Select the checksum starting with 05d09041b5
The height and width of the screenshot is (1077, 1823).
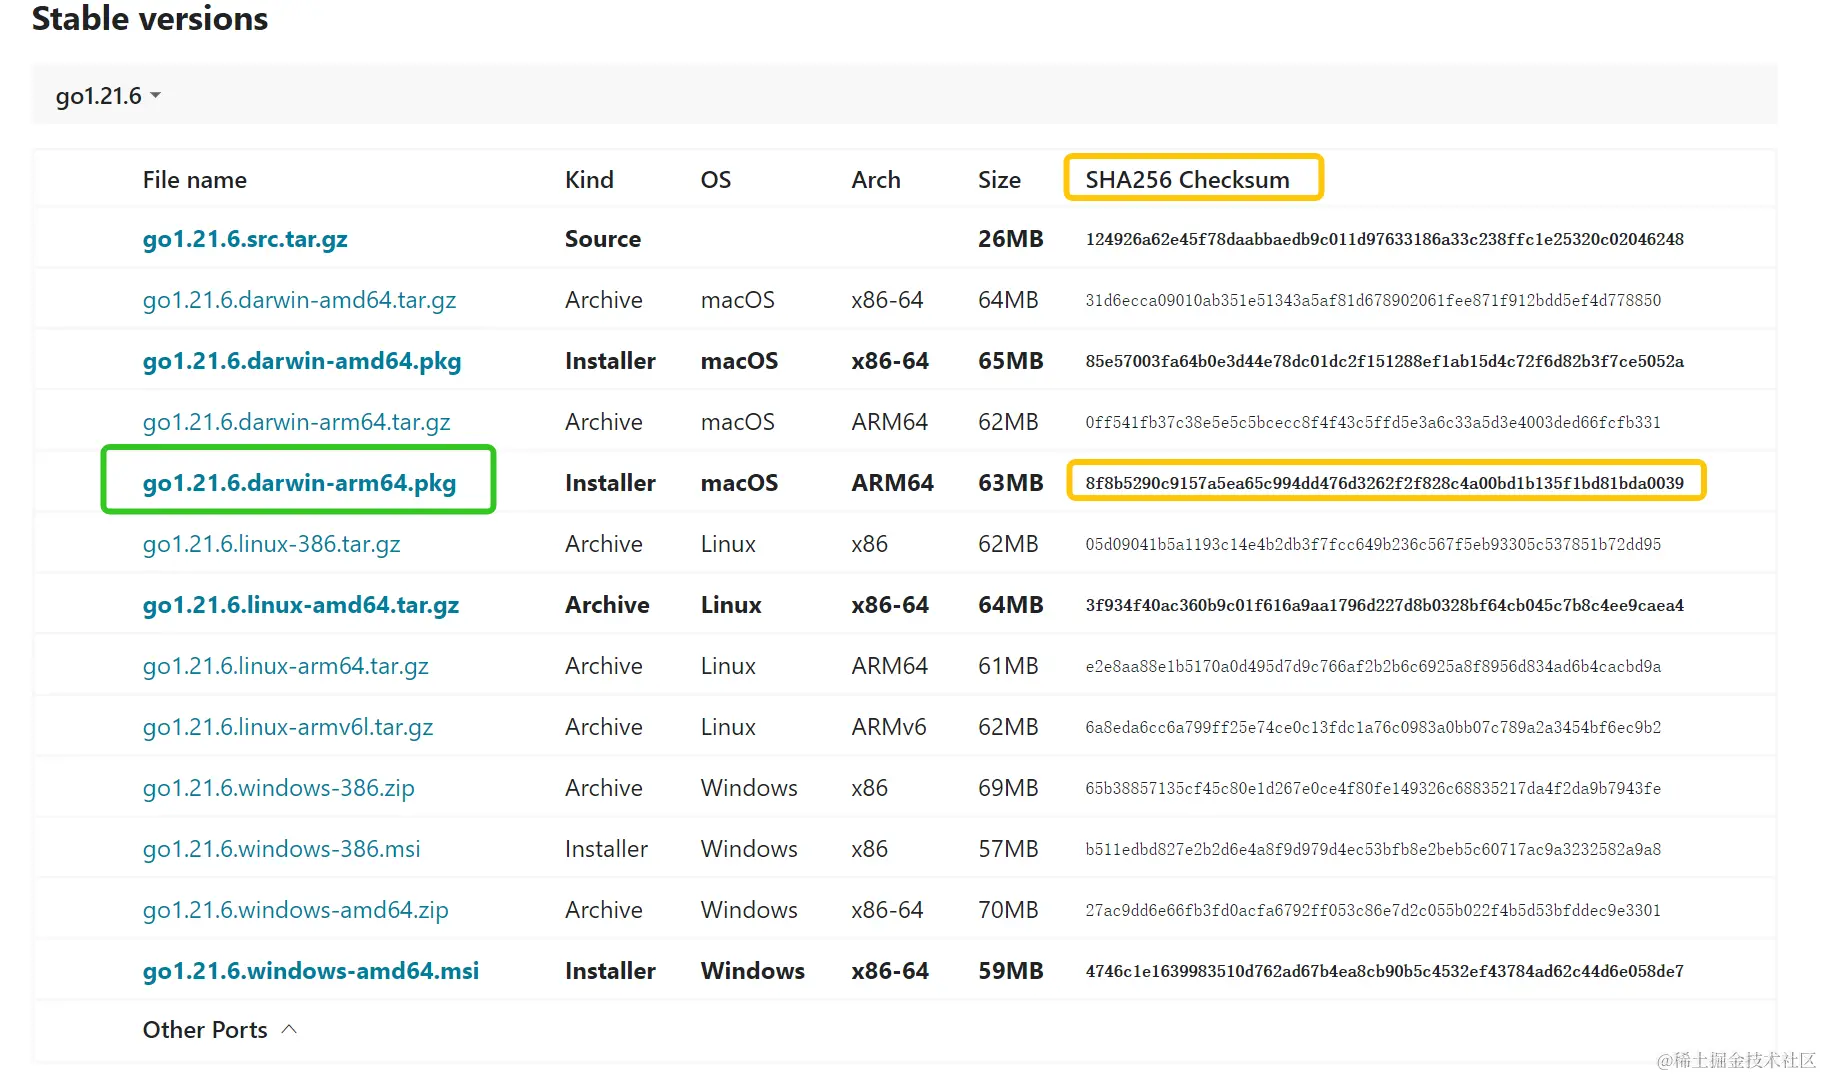(1373, 544)
